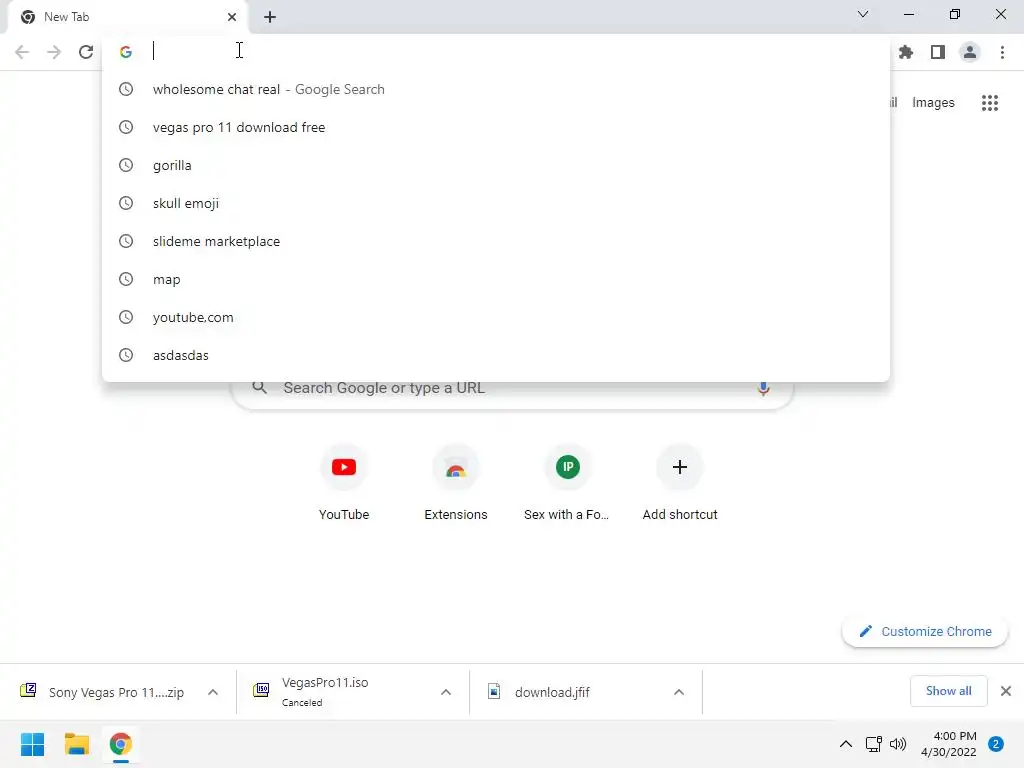
Task: Open the Images link
Action: click(933, 103)
